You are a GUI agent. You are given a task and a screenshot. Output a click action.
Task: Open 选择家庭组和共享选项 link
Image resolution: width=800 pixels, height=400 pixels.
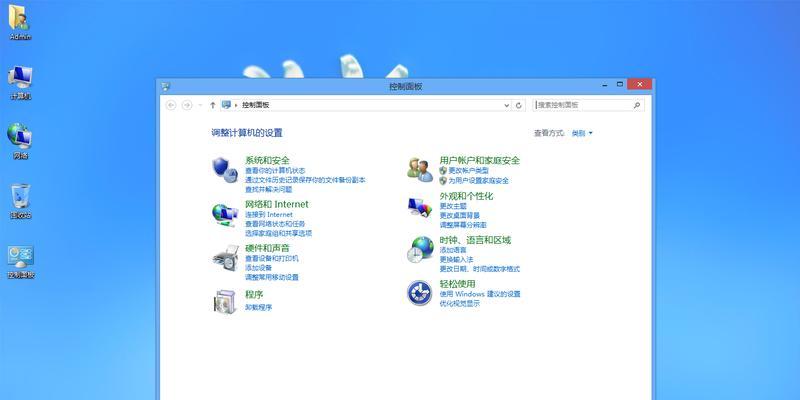[279, 233]
